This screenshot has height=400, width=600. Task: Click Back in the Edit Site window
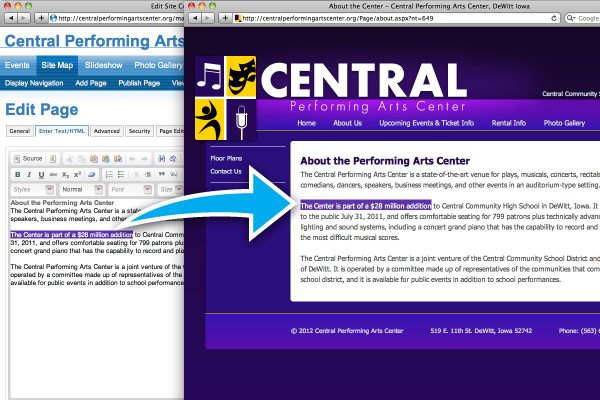(x=11, y=18)
